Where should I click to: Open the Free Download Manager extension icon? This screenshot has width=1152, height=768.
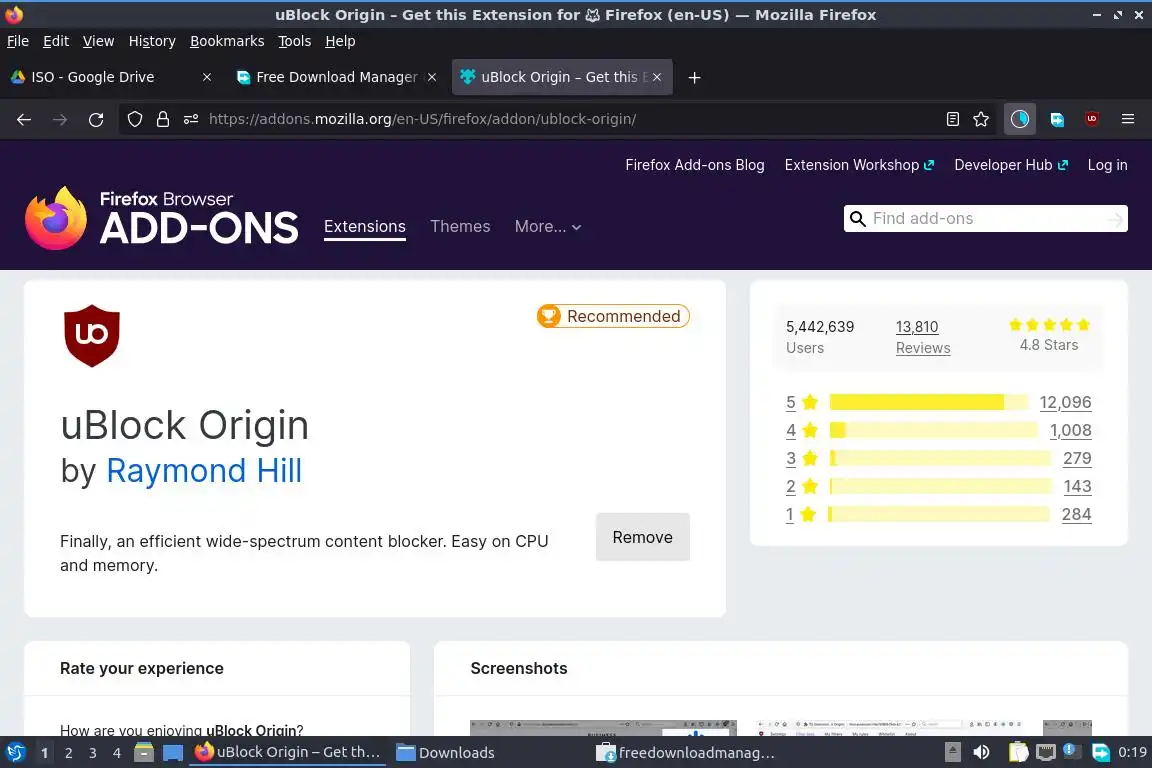[1057, 119]
